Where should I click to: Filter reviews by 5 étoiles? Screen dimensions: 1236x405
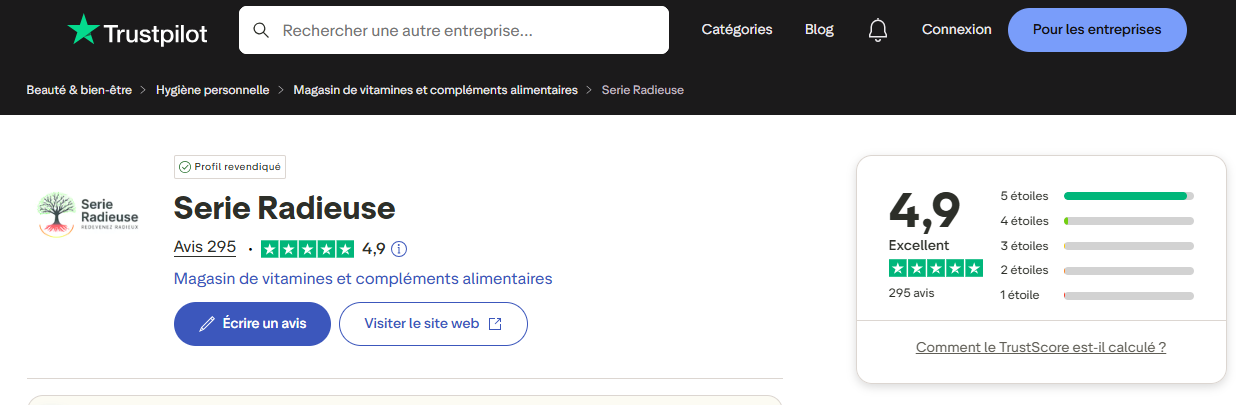pyautogui.click(x=1097, y=196)
